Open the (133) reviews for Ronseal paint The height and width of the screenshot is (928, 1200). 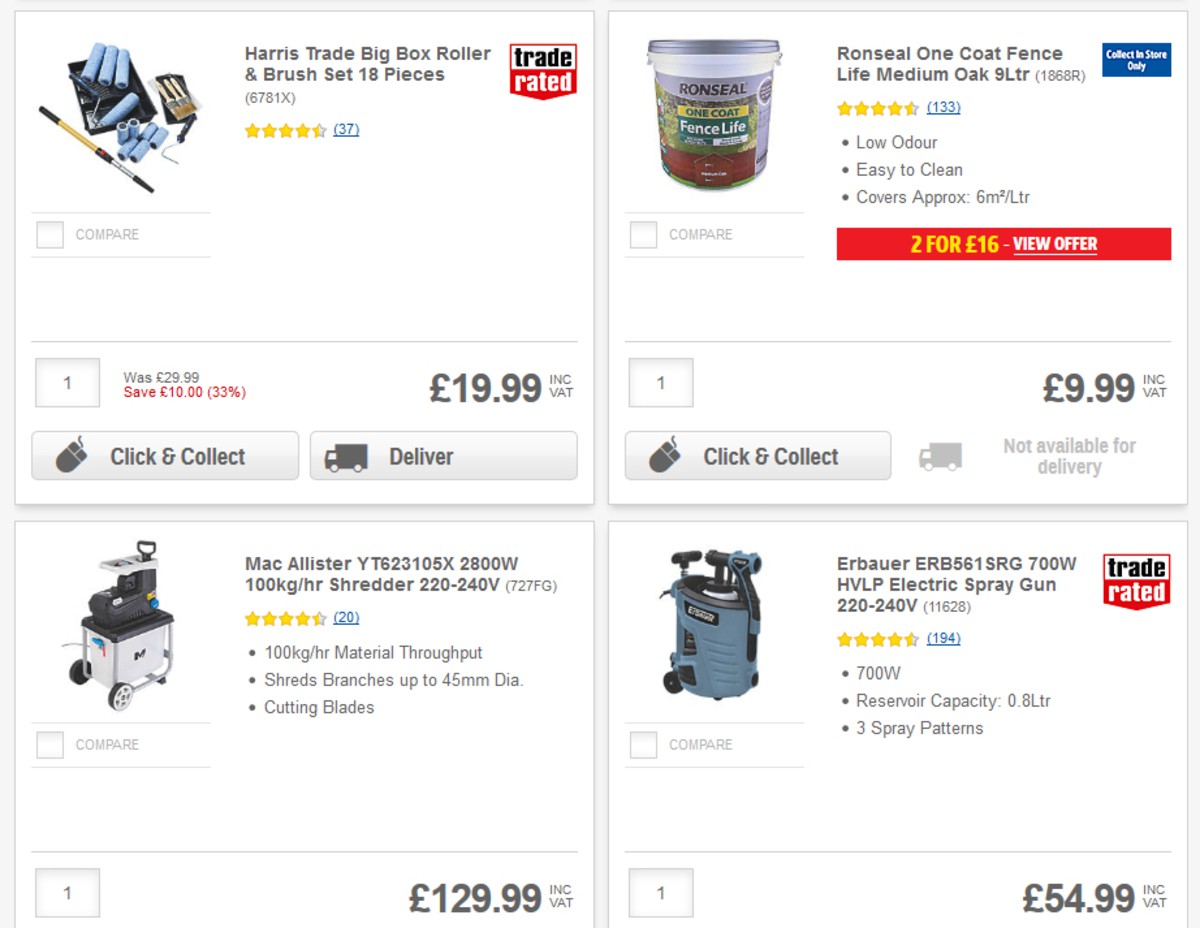tap(944, 108)
